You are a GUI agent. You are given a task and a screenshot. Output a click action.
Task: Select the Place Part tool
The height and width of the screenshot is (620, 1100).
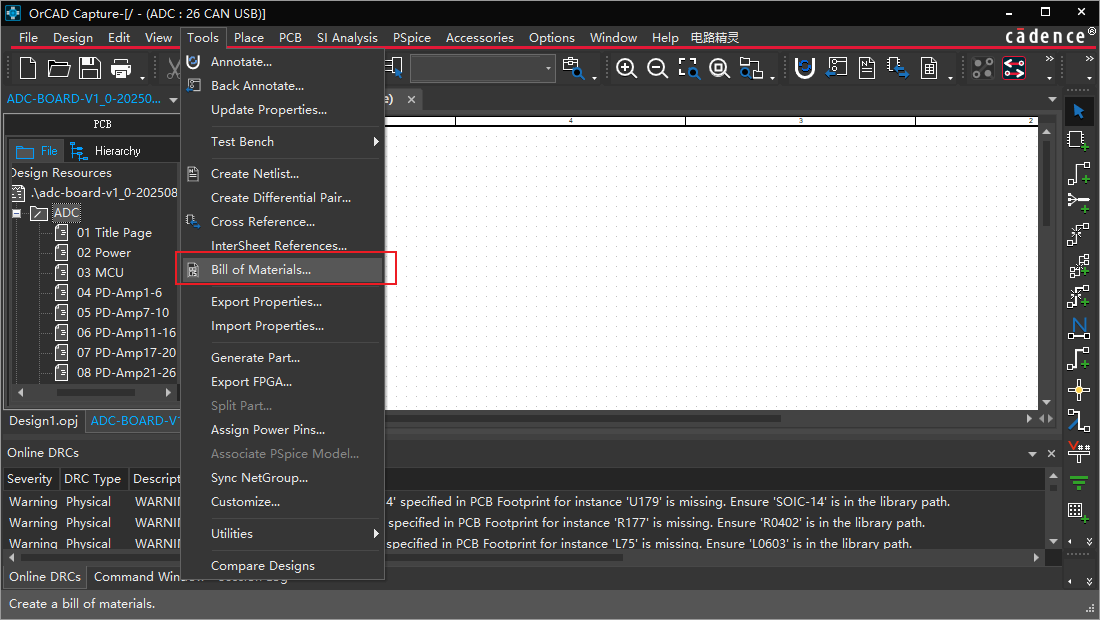1078,141
